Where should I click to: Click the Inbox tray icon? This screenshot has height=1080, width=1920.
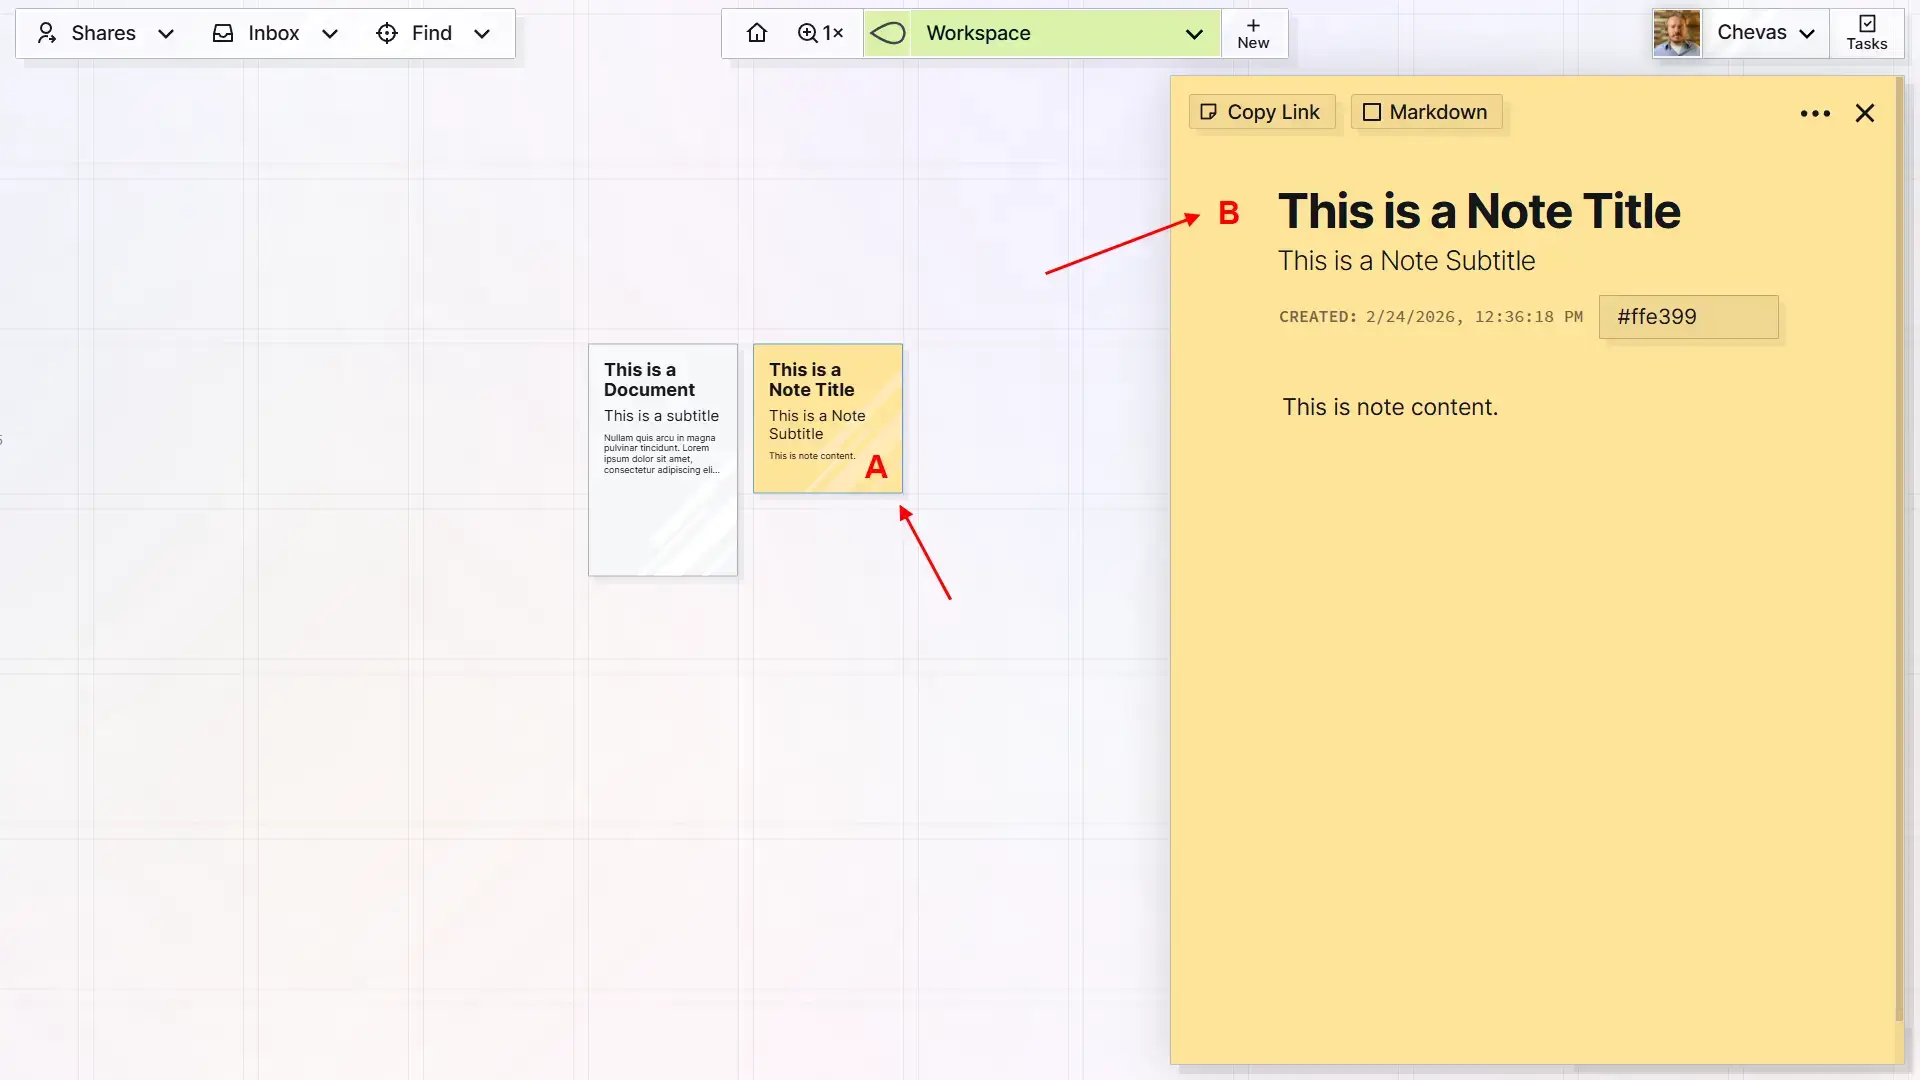tap(222, 33)
